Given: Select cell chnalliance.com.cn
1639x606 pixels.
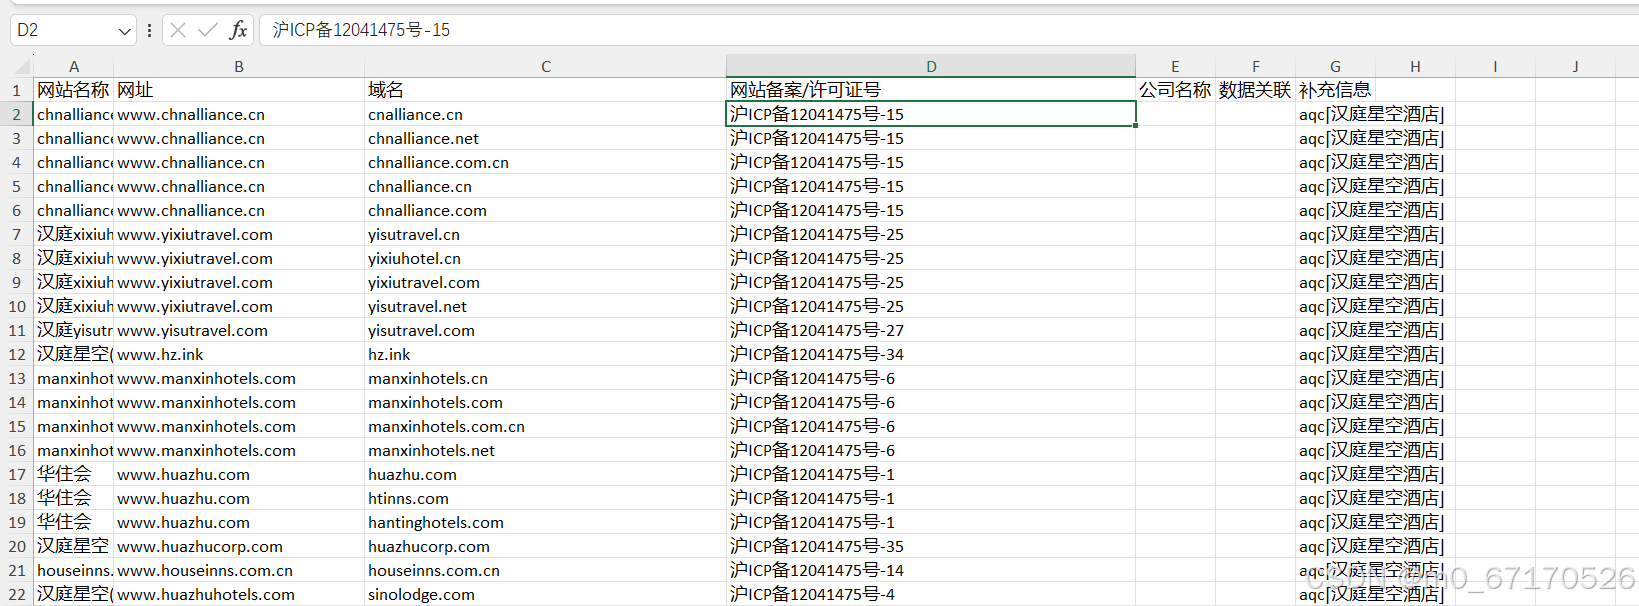Looking at the screenshot, I should pyautogui.click(x=546, y=162).
